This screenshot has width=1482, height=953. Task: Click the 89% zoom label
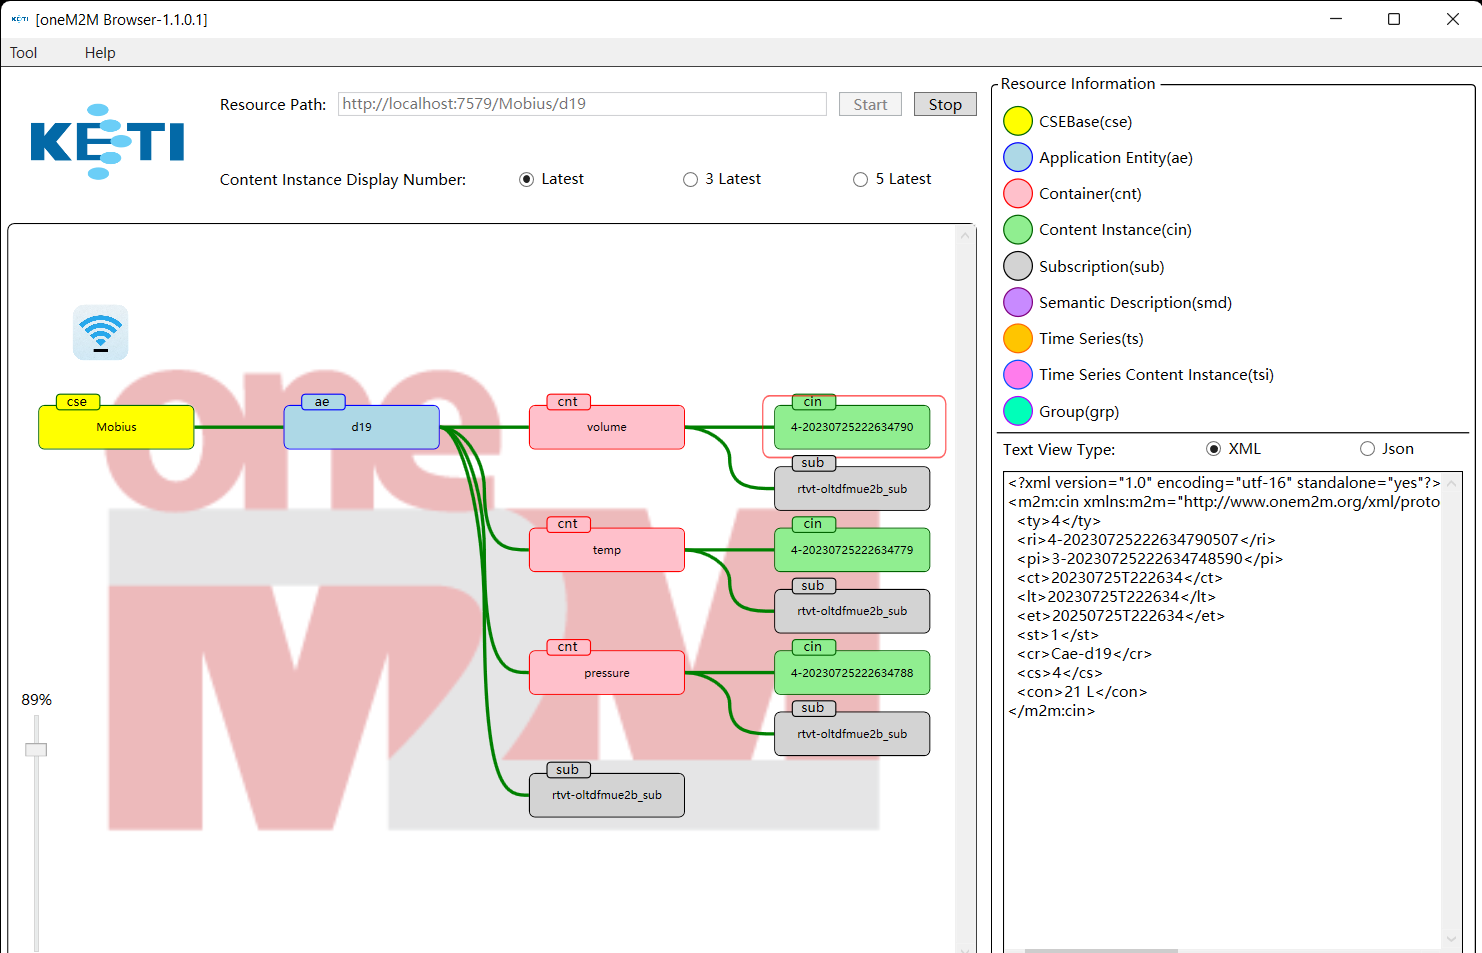(37, 700)
